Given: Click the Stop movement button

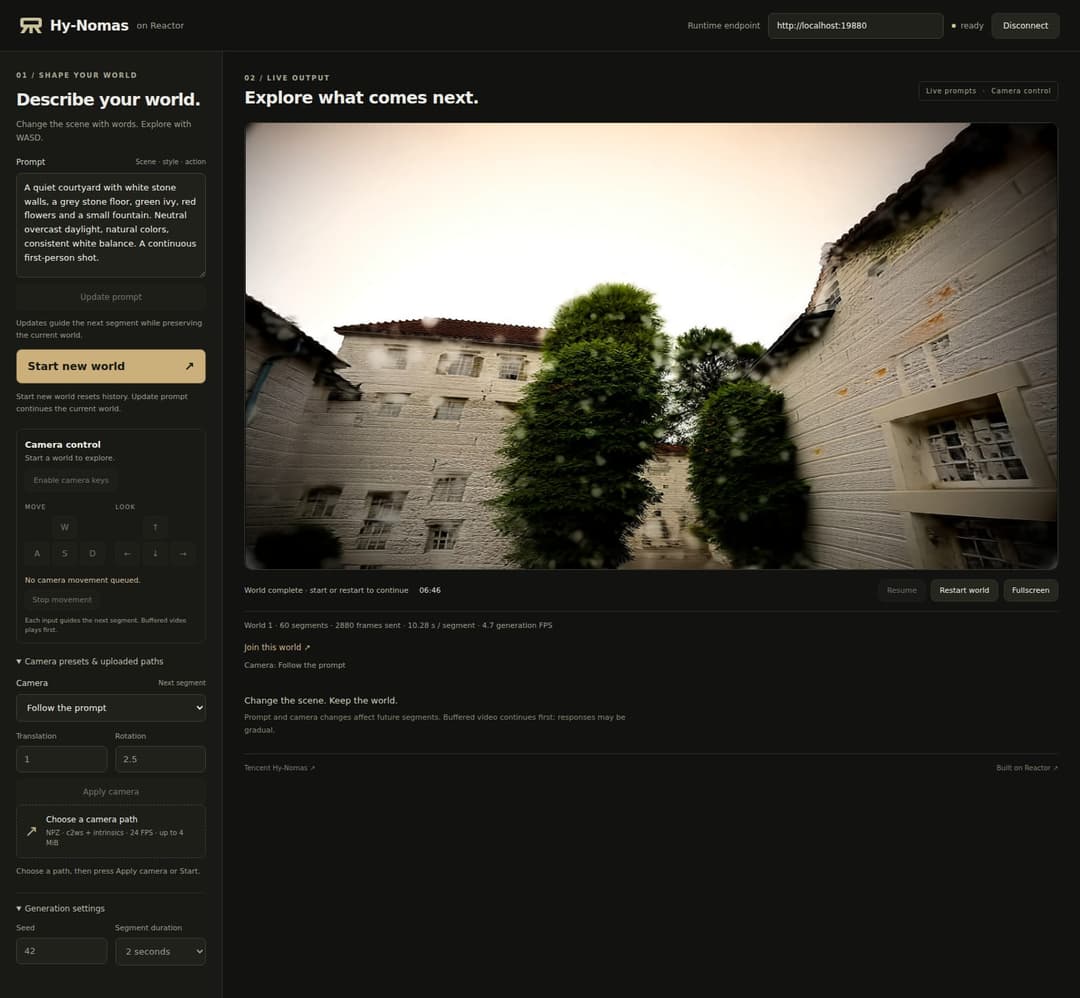Looking at the screenshot, I should pyautogui.click(x=62, y=600).
